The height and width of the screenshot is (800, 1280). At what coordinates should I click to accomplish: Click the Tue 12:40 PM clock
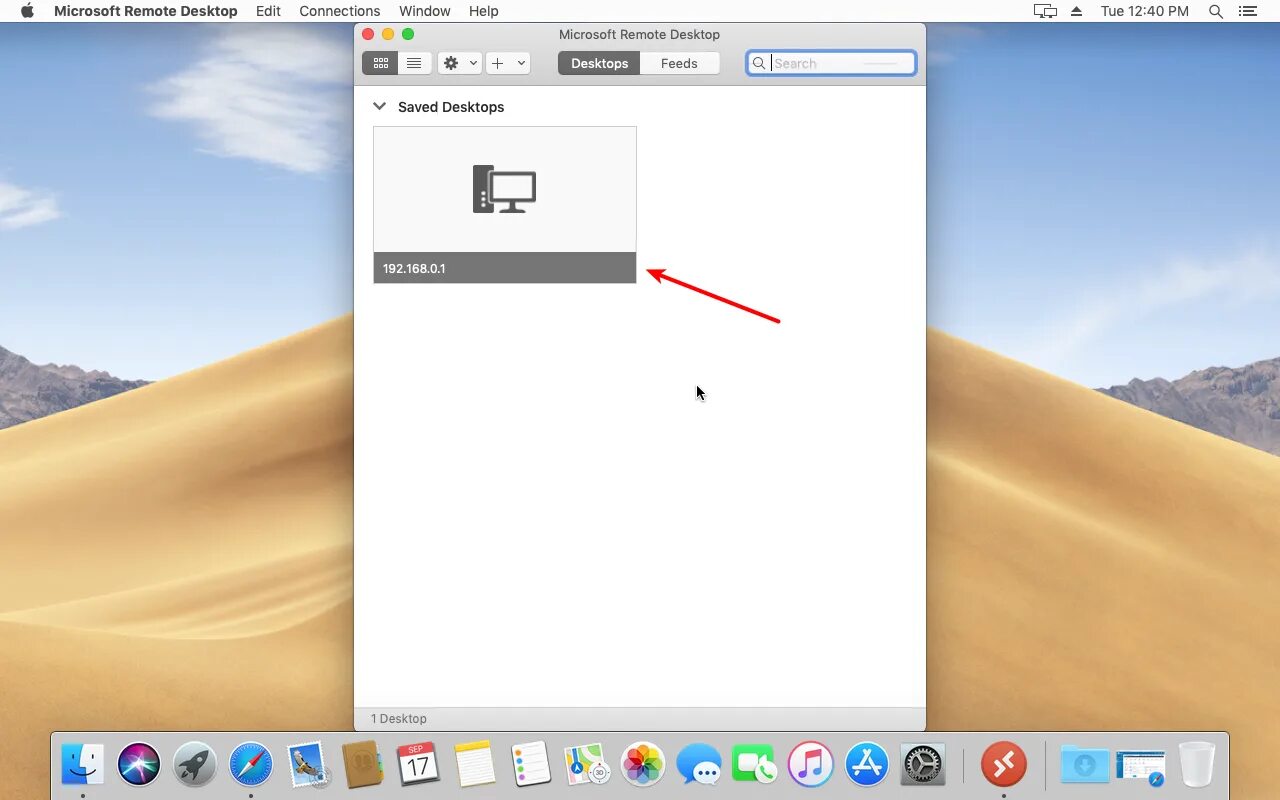pos(1145,11)
